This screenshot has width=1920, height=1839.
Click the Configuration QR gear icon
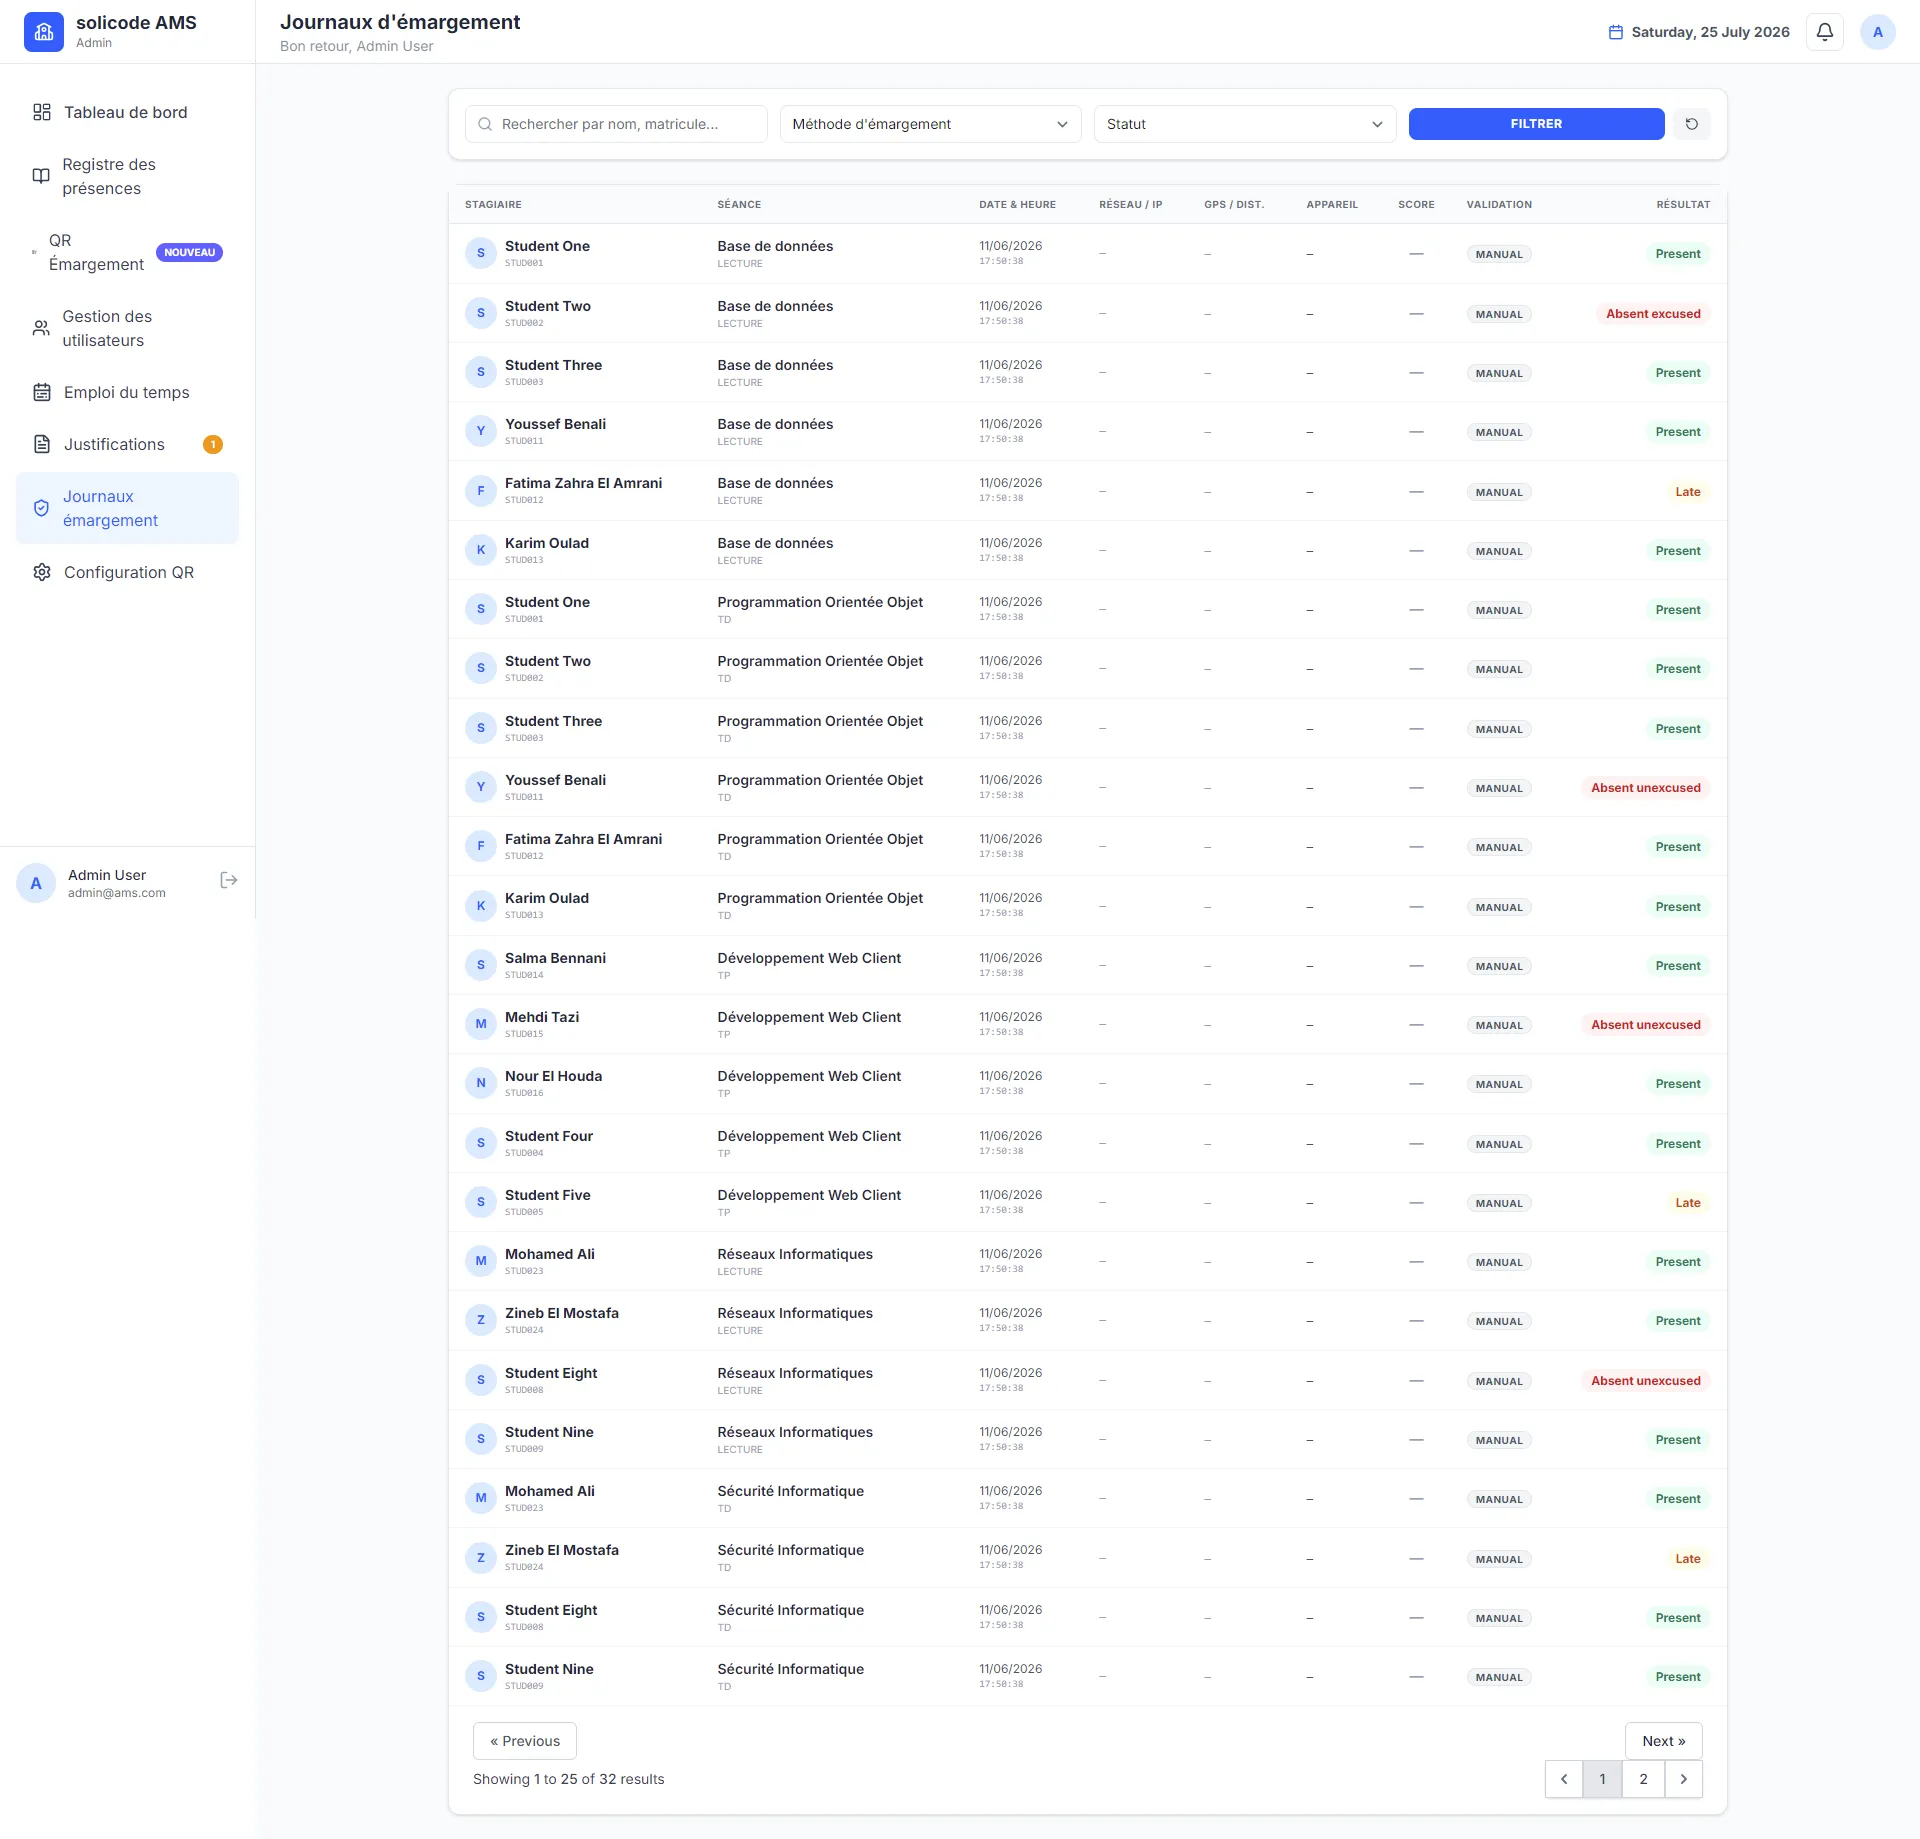pos(42,572)
